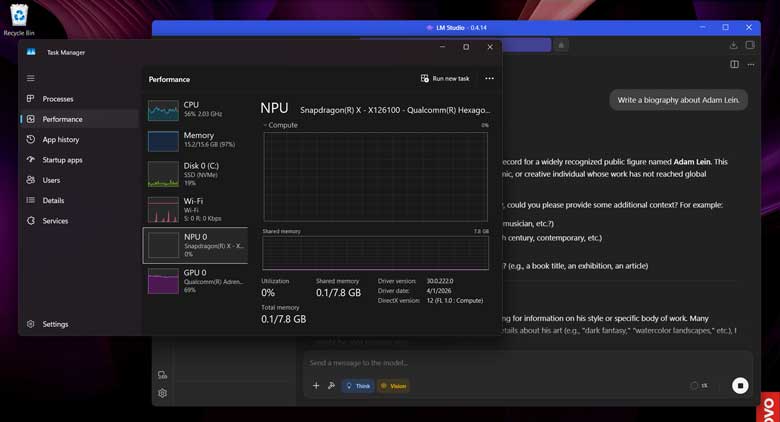The image size is (780, 422).
Task: Go to App history in Task Manager
Action: [80, 140]
